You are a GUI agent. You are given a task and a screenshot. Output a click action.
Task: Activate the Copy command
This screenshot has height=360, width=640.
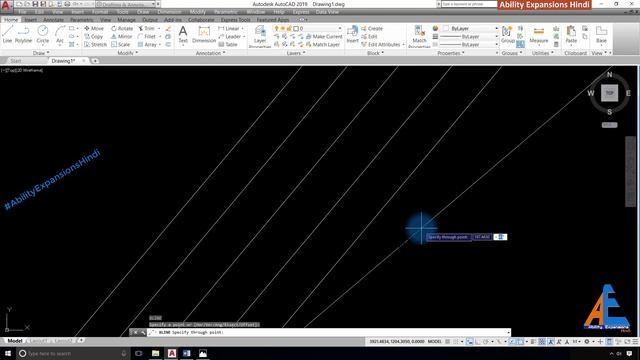94,36
